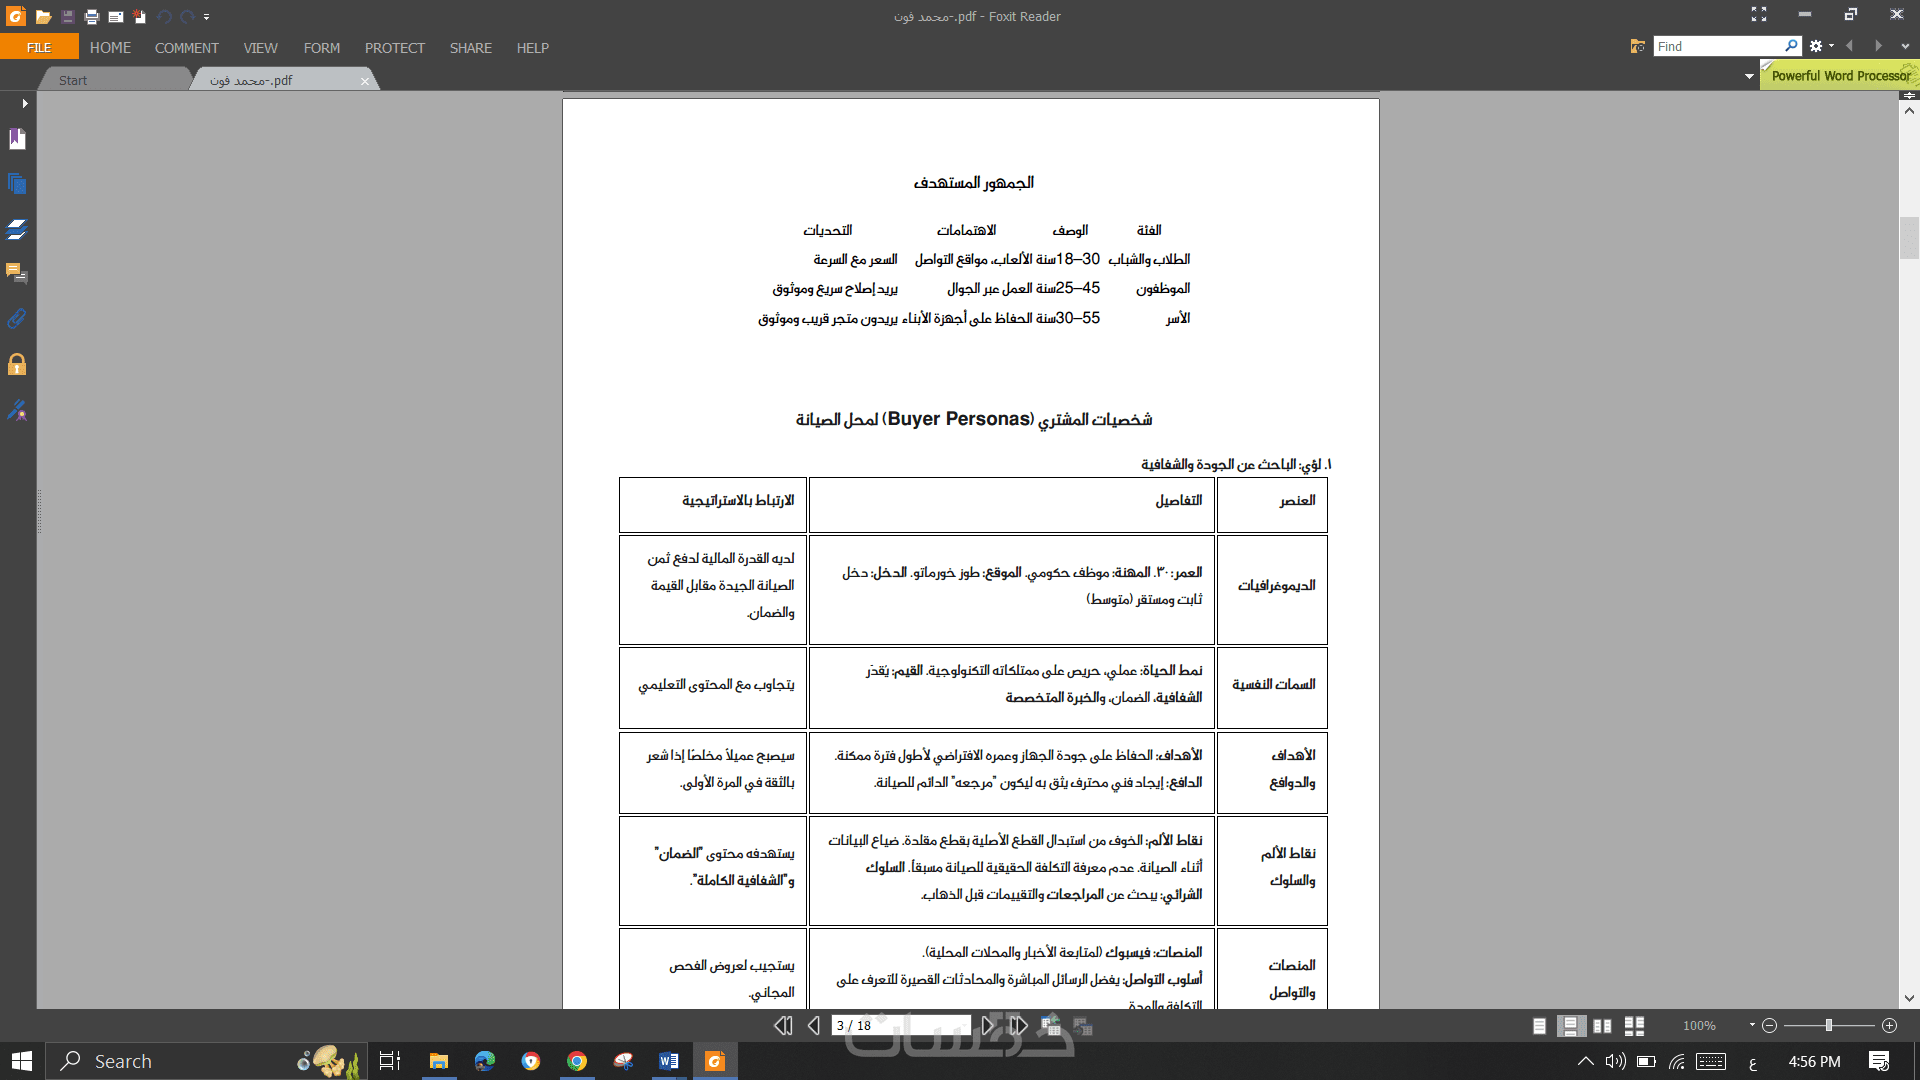Click the Powerful Word Processor banner
This screenshot has height=1080, width=1920.
point(1839,76)
